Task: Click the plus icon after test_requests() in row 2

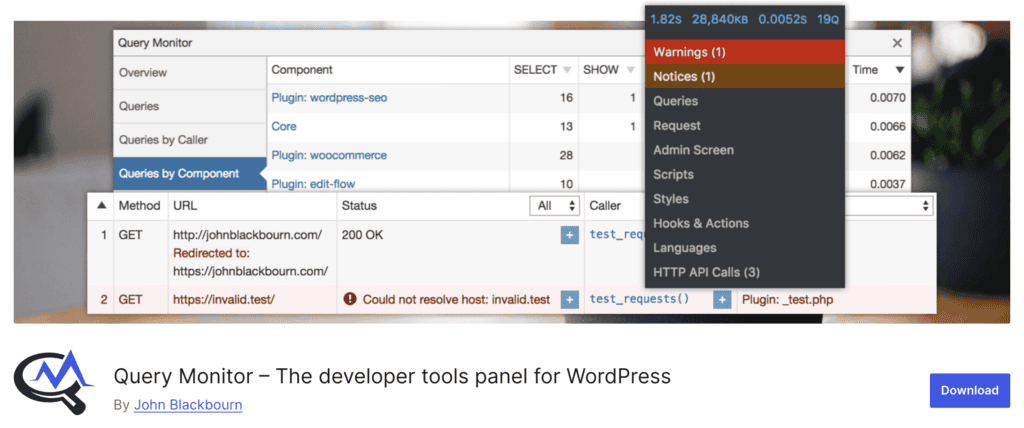Action: (722, 300)
